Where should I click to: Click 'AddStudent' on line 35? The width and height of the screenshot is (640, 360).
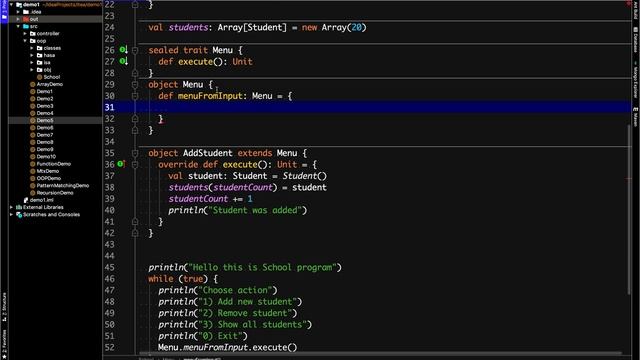click(x=207, y=153)
